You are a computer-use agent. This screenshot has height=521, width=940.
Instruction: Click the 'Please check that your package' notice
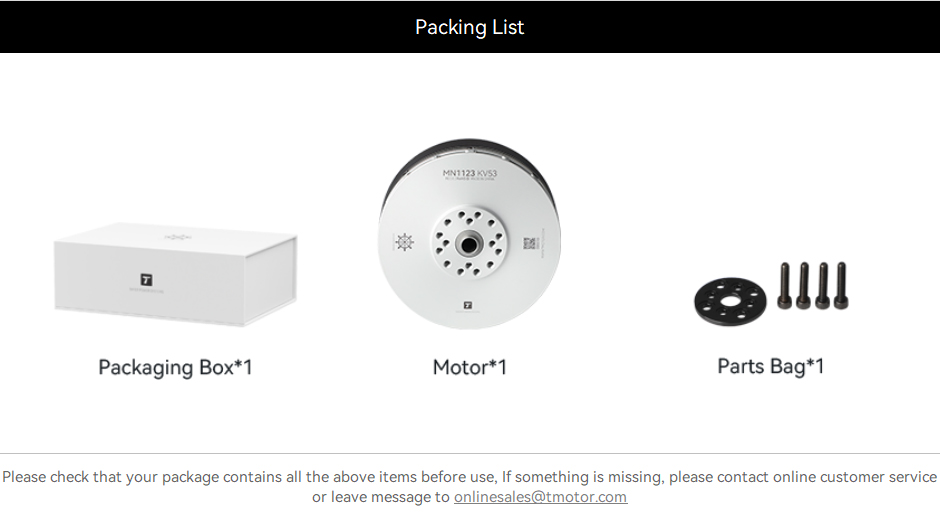coord(469,487)
